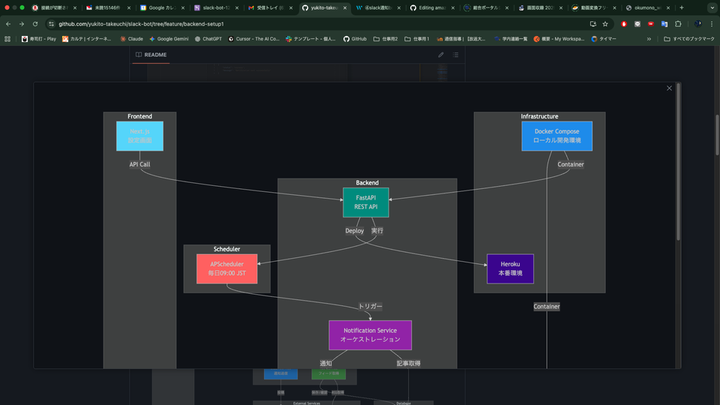
Task: Close the diagram preview with the X
Action: [x=669, y=89]
